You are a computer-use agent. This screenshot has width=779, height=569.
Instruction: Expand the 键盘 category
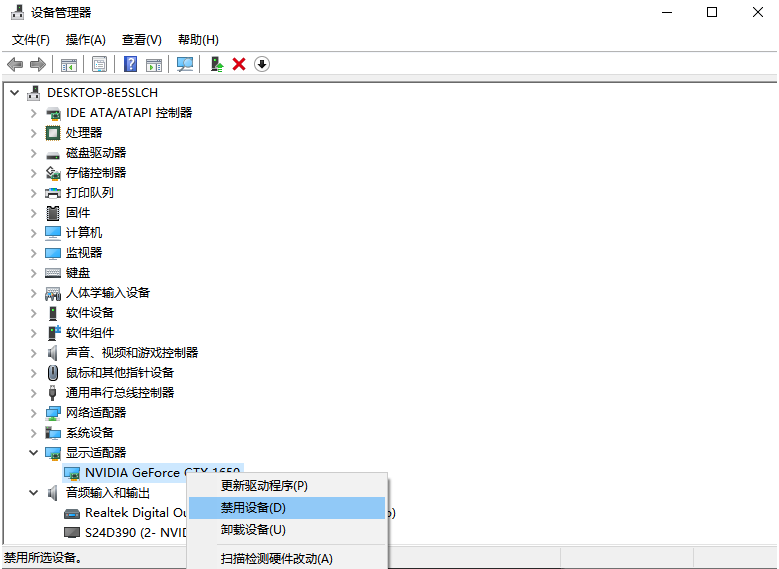point(33,273)
